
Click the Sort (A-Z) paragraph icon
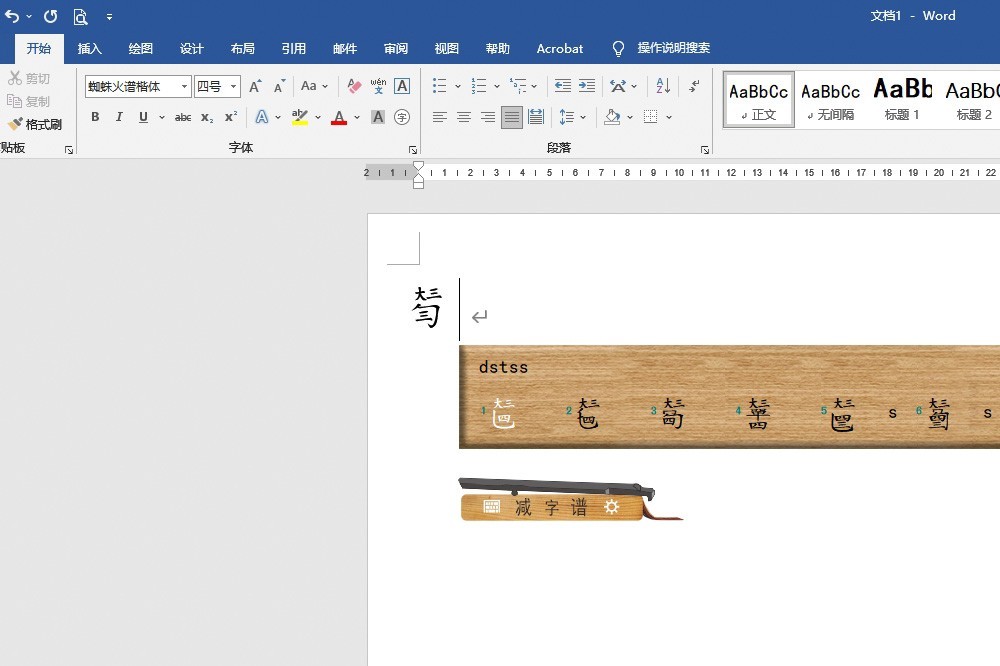[x=663, y=87]
